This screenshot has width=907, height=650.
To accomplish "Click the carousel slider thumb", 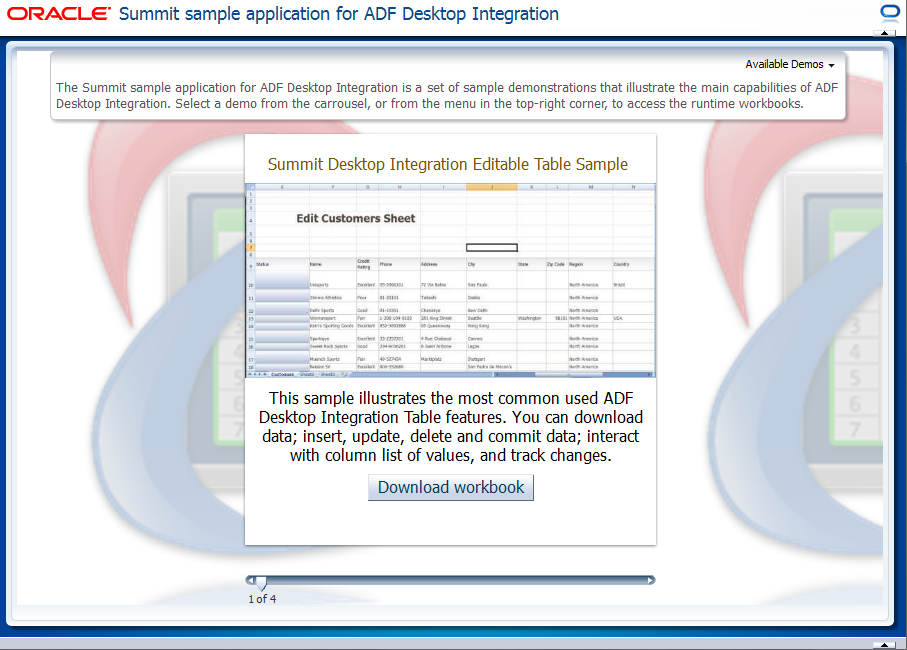I will pos(261,583).
